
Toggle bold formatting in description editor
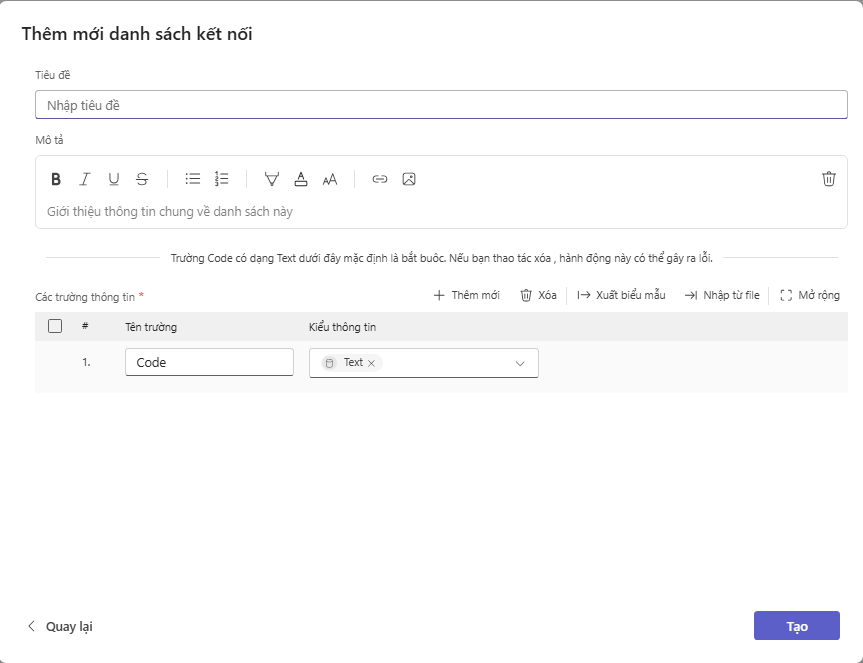[56, 179]
